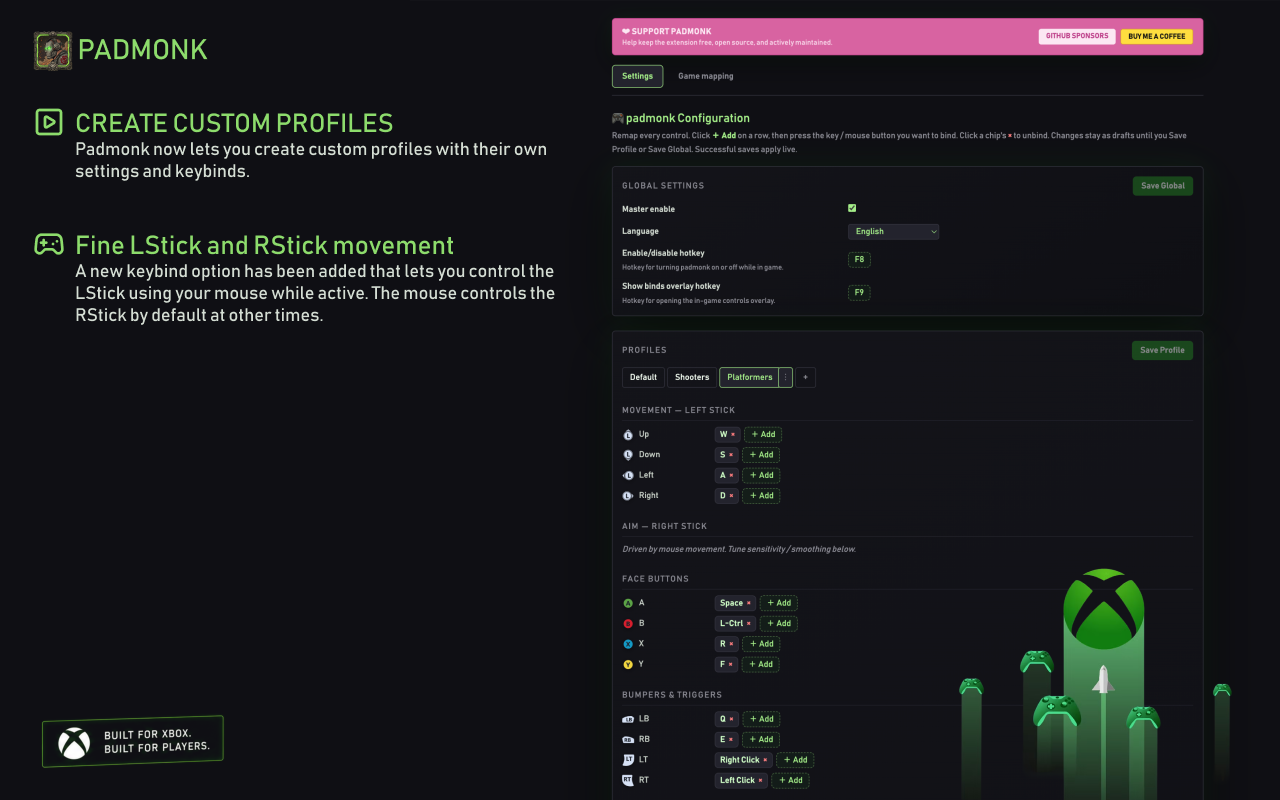The image size is (1280, 800).
Task: Unbind R from the X face button
Action: [732, 644]
